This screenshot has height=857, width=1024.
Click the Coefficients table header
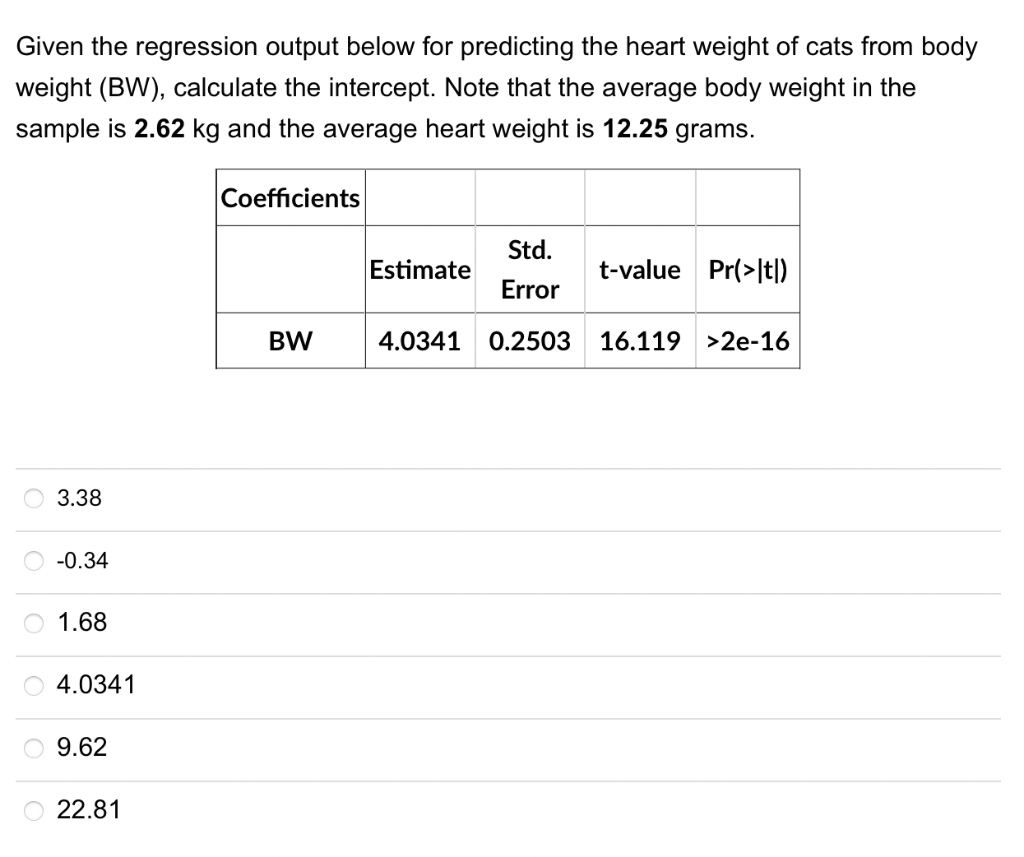[x=289, y=198]
